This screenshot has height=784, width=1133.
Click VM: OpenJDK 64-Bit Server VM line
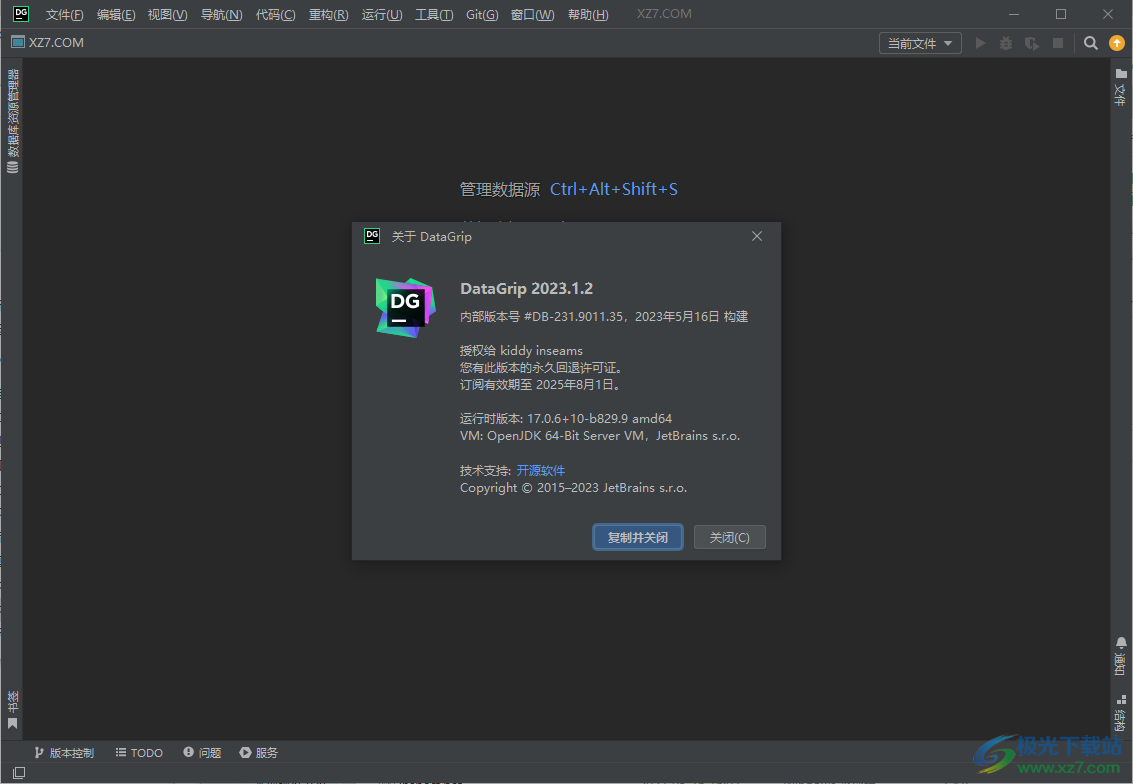(600, 436)
